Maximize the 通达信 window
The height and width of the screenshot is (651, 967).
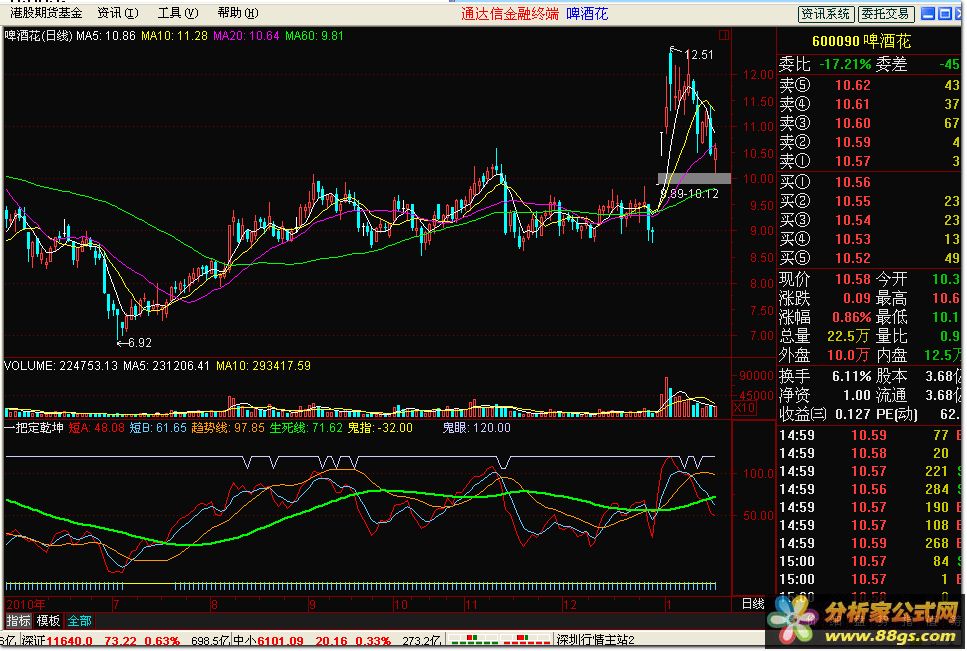point(944,14)
